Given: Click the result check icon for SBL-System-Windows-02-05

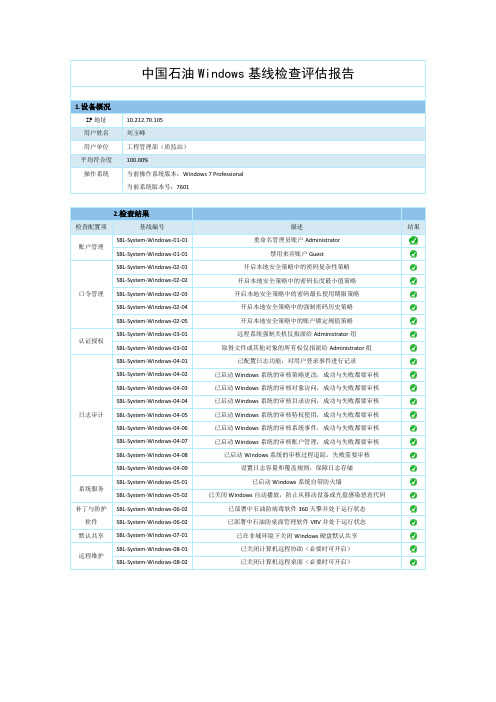Looking at the screenshot, I should click(x=413, y=321).
